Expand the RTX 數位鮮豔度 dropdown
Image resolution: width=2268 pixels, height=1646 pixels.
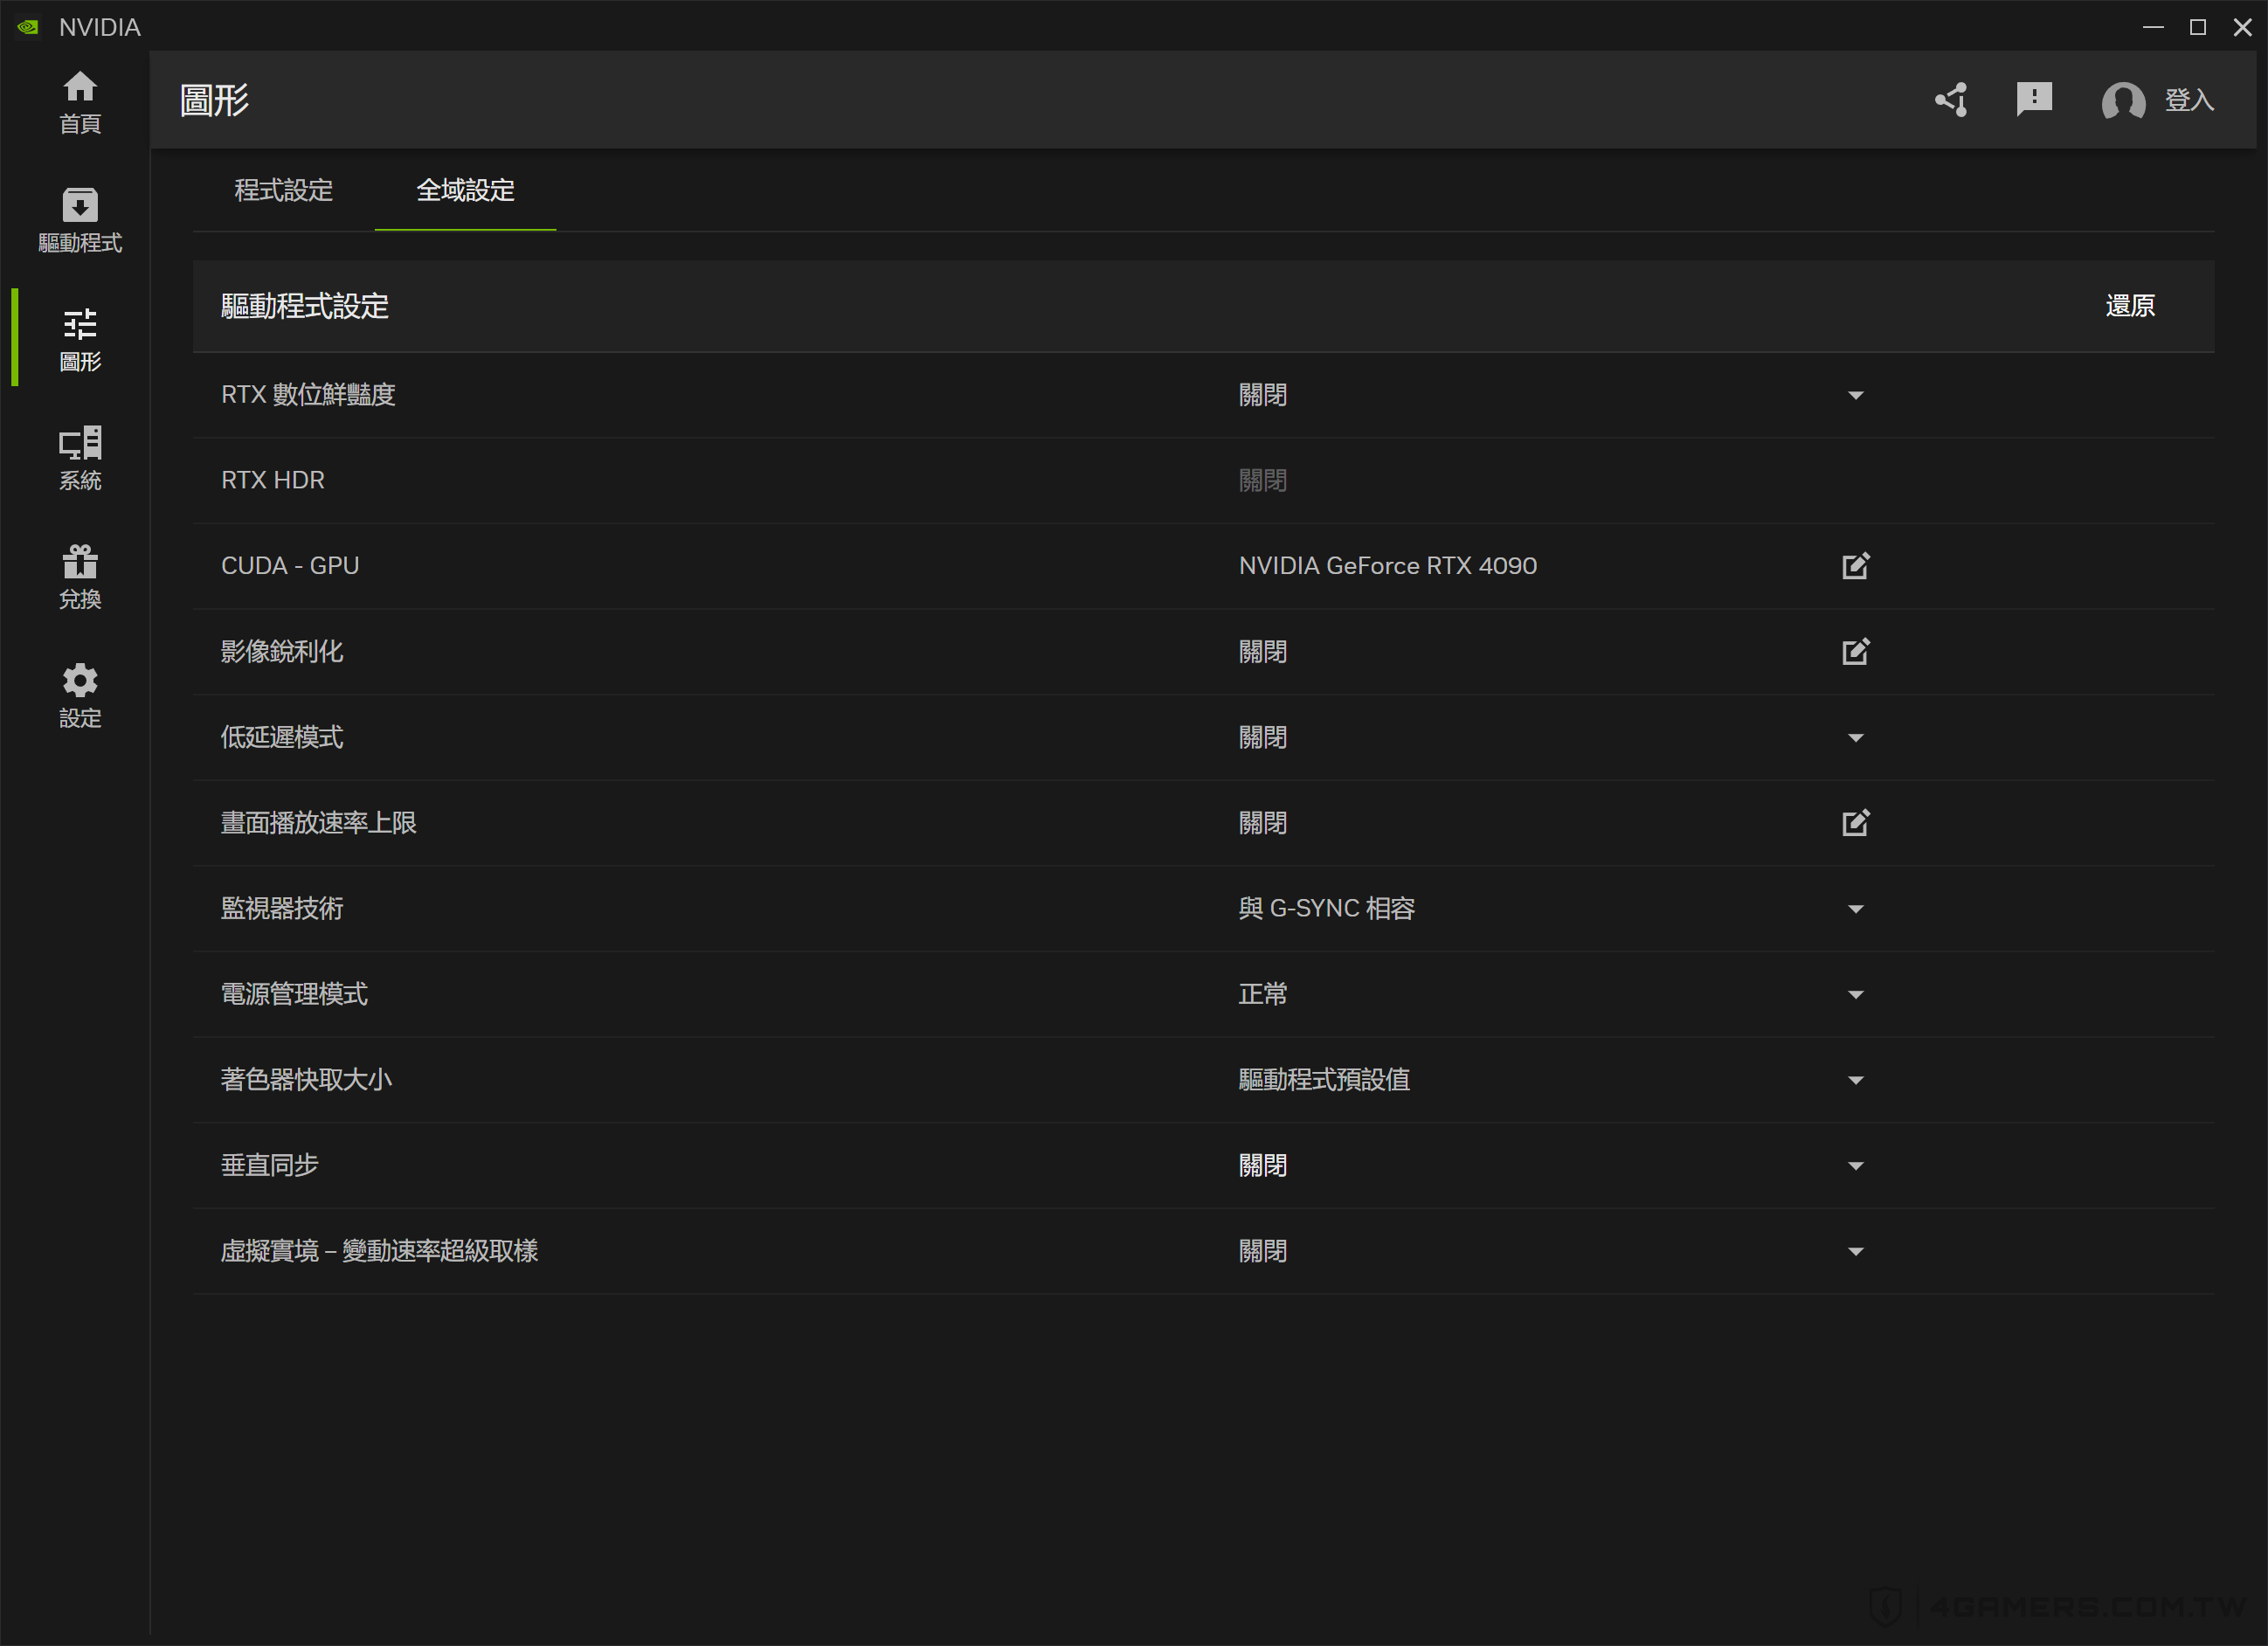click(x=1855, y=395)
